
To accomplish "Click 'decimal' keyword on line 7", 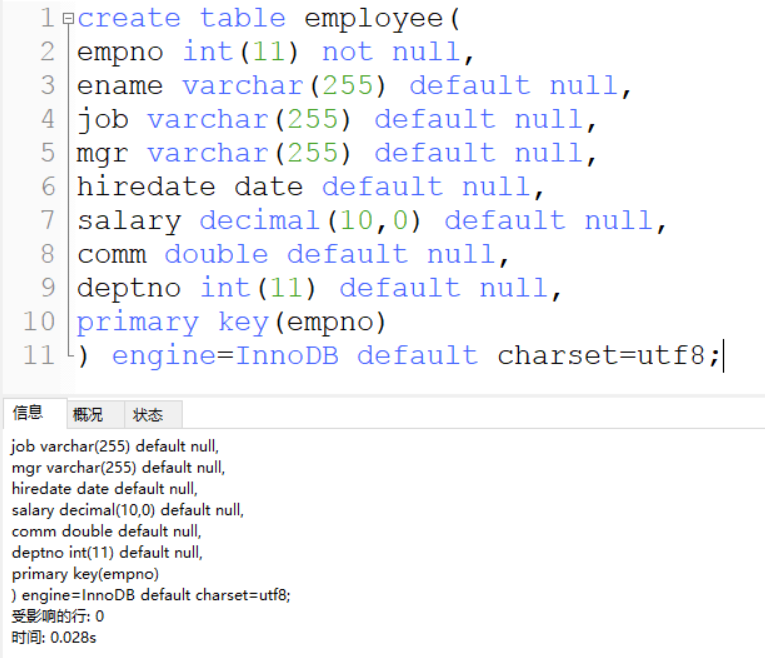I will 260,220.
